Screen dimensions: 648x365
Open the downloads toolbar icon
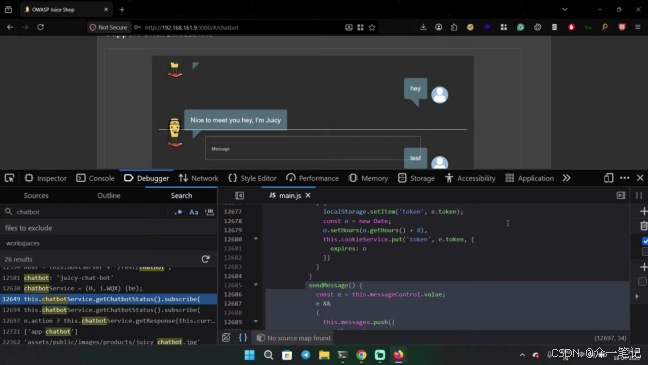coord(423,27)
